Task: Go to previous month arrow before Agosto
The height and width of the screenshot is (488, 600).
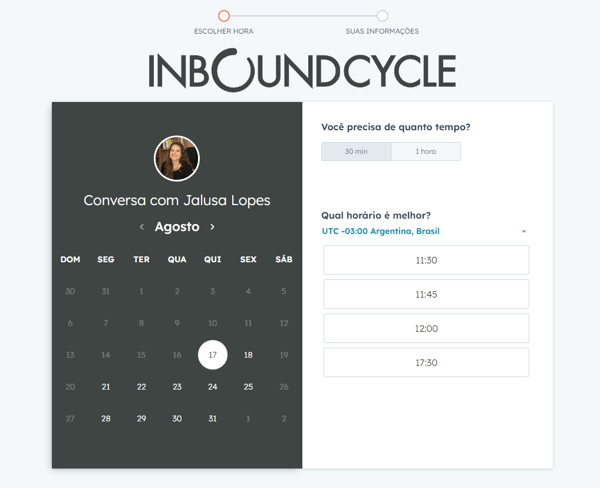Action: tap(142, 227)
